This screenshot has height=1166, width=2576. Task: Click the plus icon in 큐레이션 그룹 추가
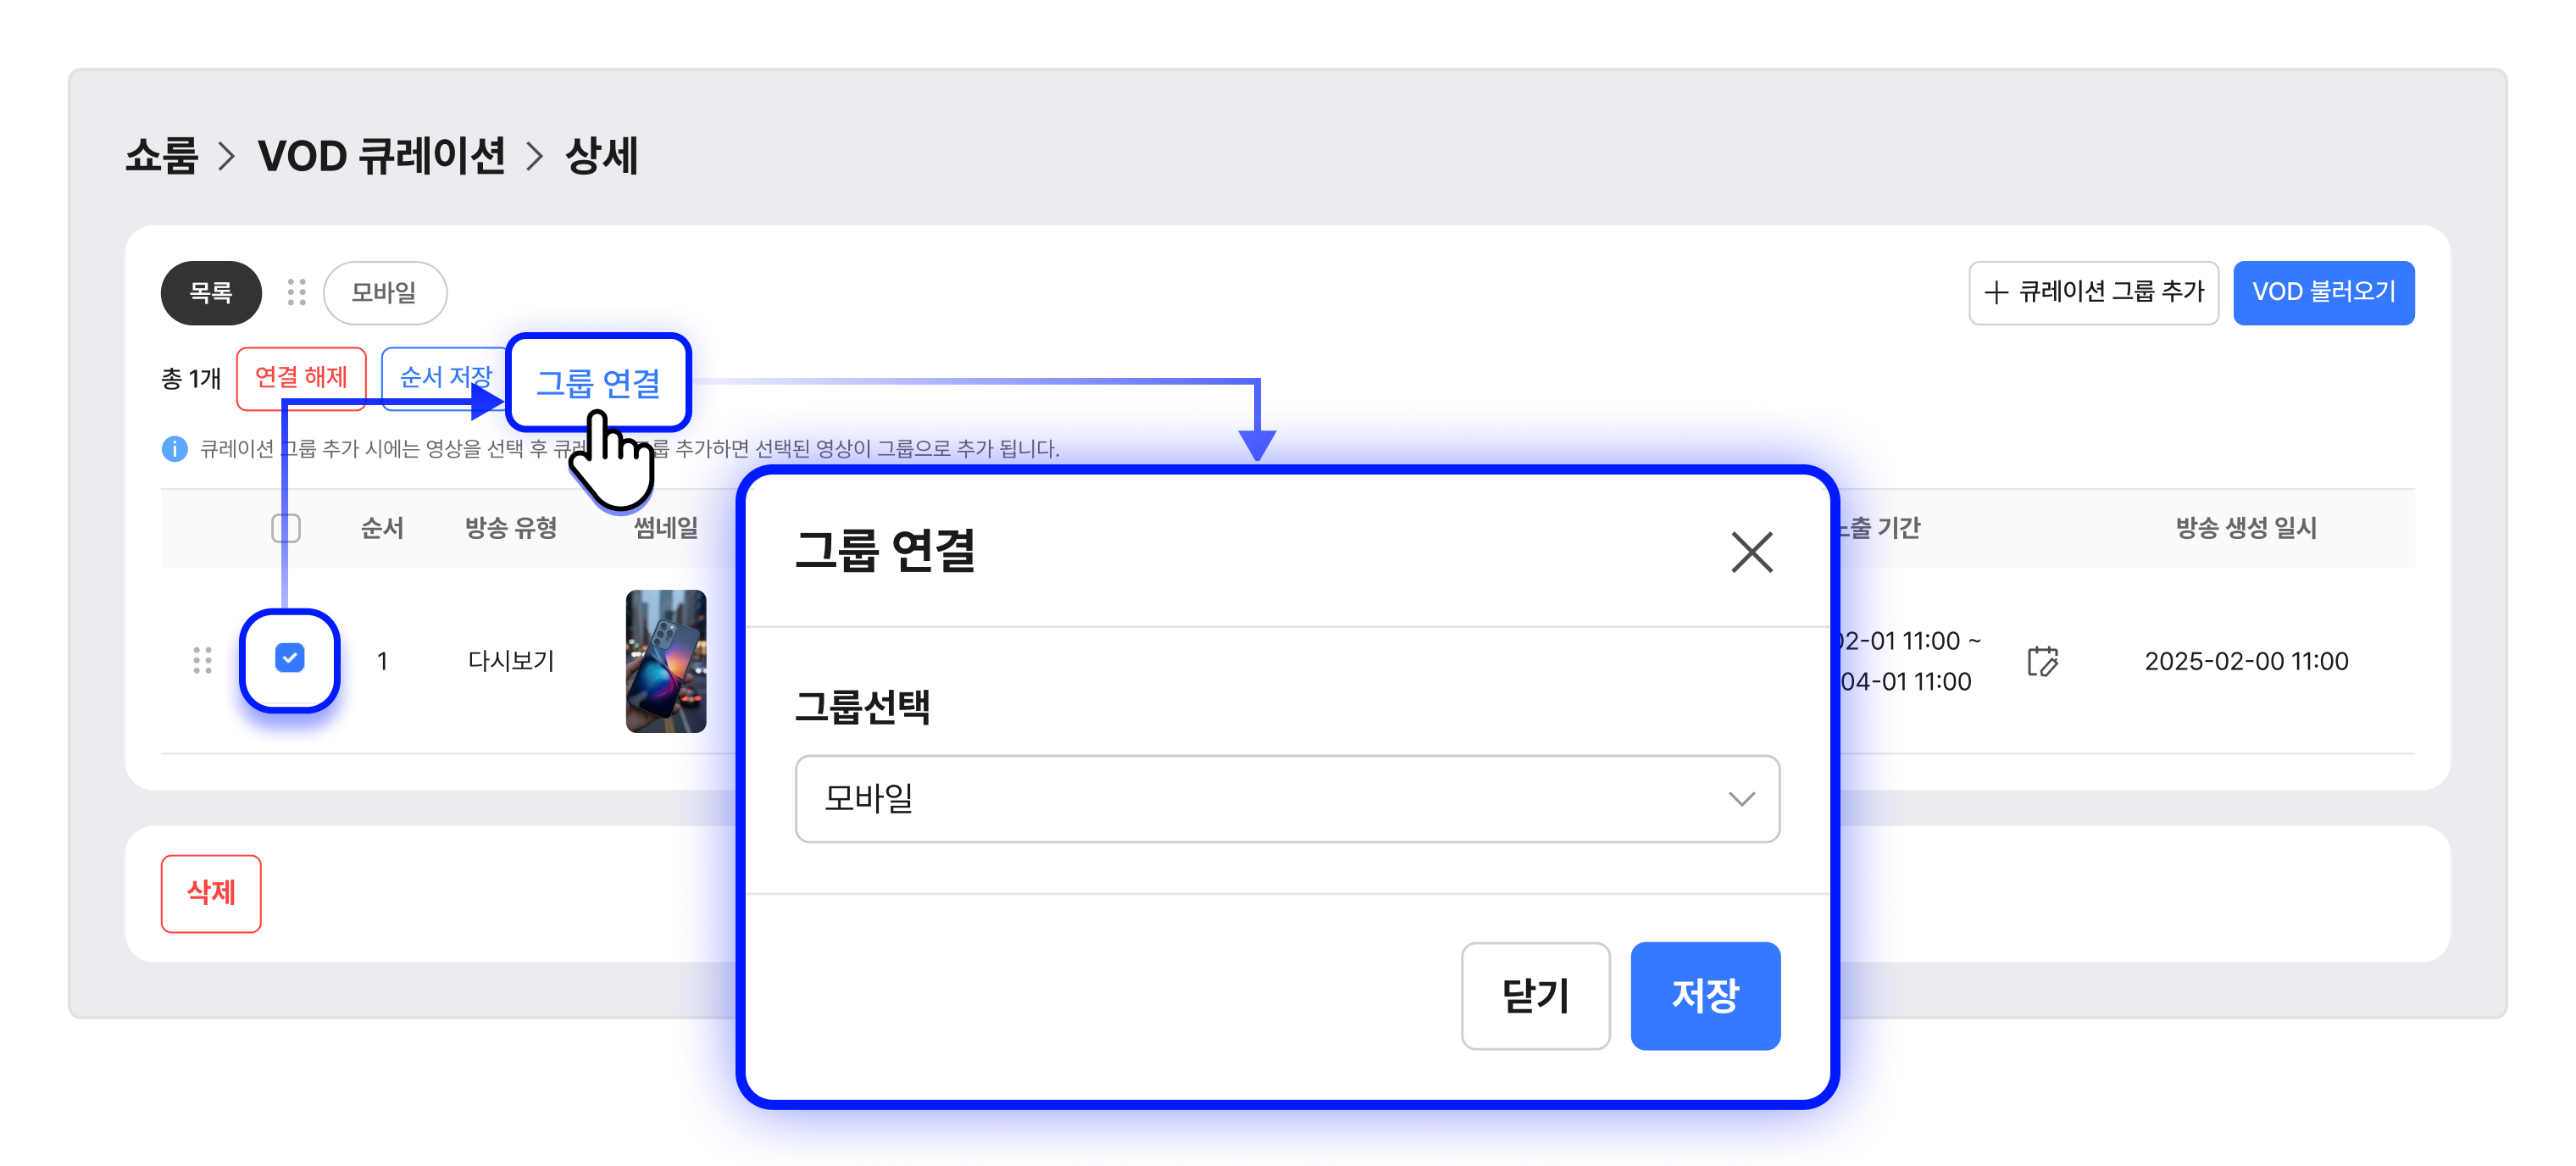pos(1995,292)
